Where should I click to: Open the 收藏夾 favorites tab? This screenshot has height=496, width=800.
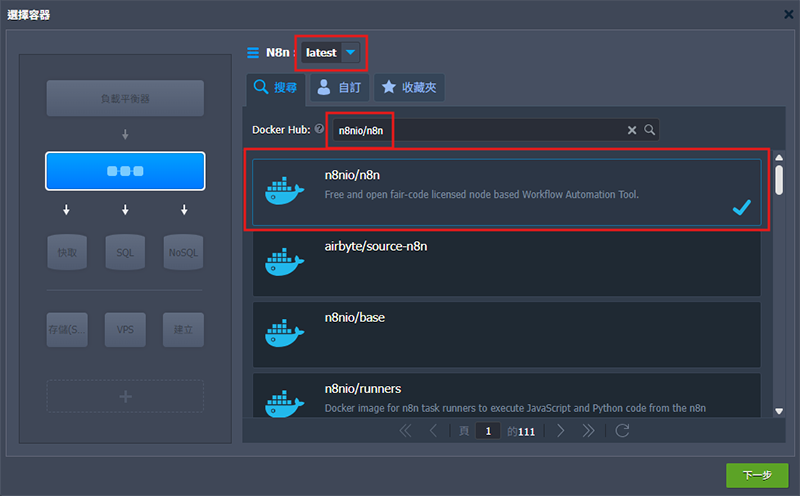[x=409, y=88]
